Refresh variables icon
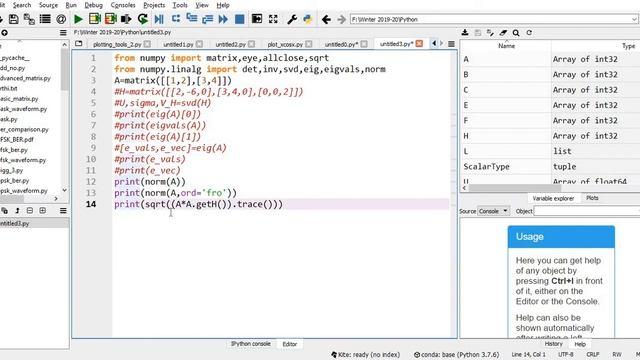 (x=529, y=33)
